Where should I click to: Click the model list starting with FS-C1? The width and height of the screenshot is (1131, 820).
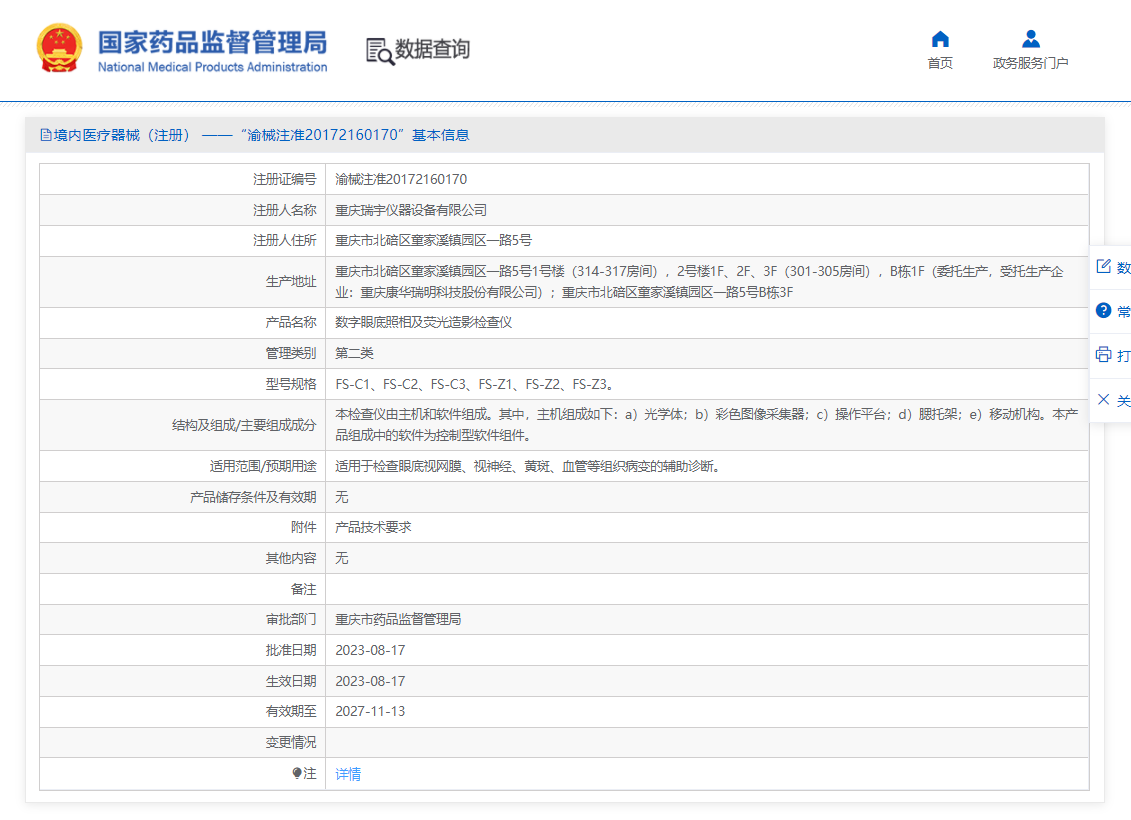tap(473, 384)
